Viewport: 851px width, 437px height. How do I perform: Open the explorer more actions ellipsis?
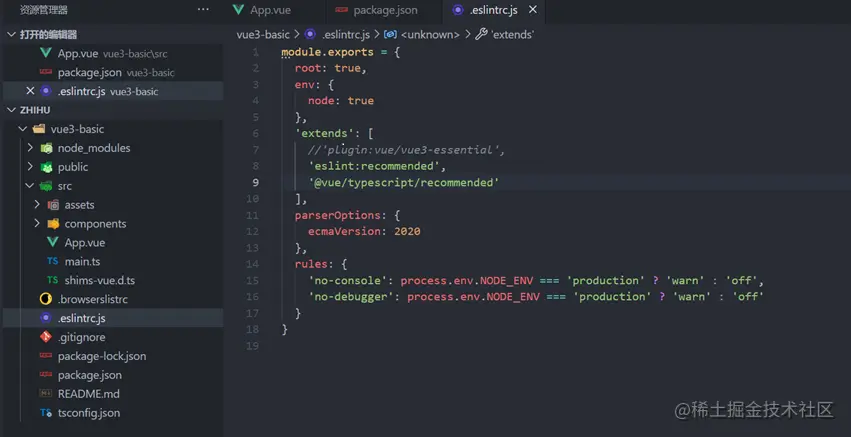click(203, 10)
